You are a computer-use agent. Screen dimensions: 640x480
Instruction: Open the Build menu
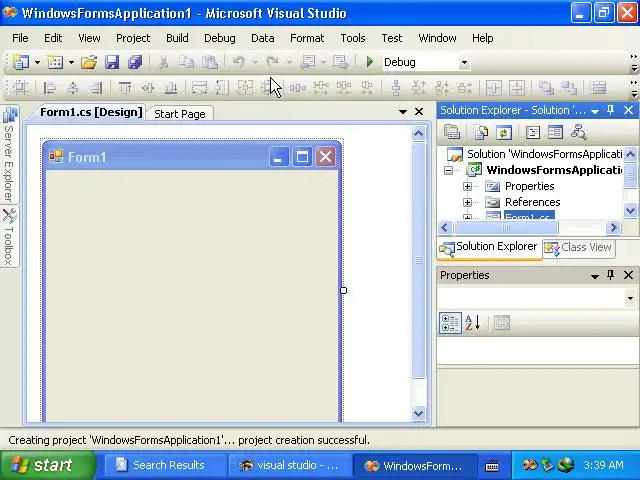[x=177, y=38]
